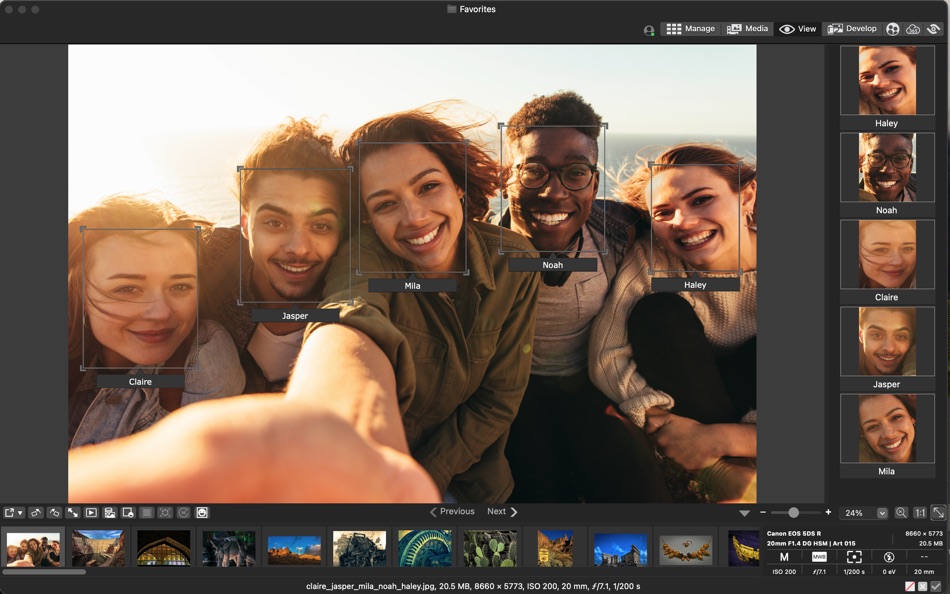The height and width of the screenshot is (594, 950).
Task: Click the private folder eye icon
Action: point(935,28)
